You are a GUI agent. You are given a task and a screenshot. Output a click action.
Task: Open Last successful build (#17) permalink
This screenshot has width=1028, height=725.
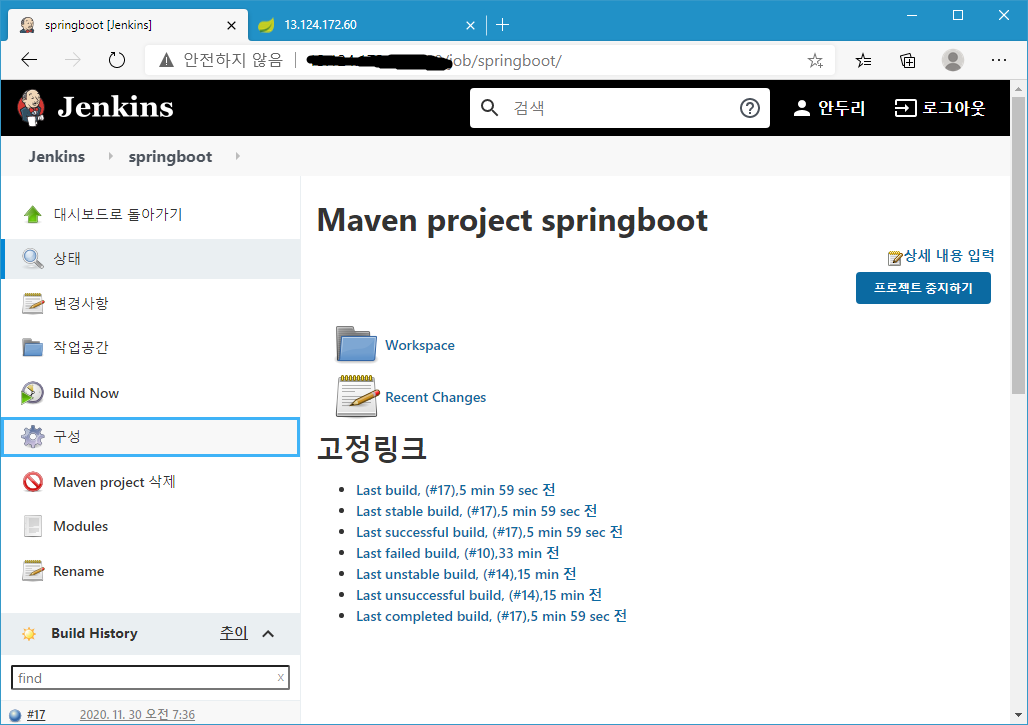coord(489,532)
